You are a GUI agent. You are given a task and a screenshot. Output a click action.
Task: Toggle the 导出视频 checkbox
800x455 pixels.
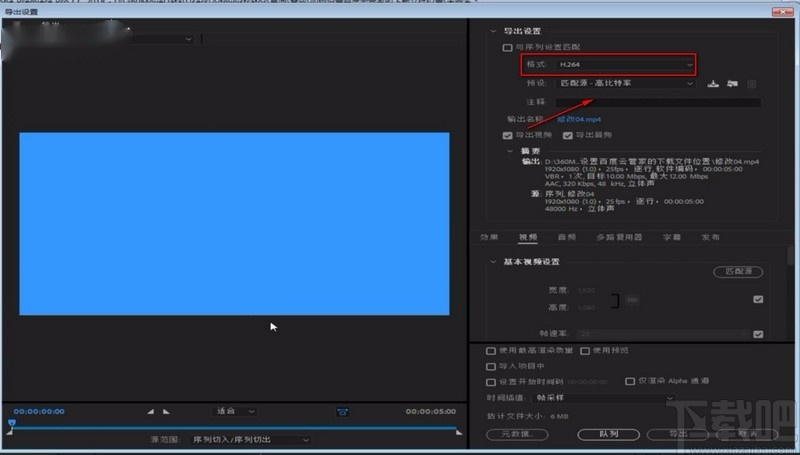tap(507, 136)
